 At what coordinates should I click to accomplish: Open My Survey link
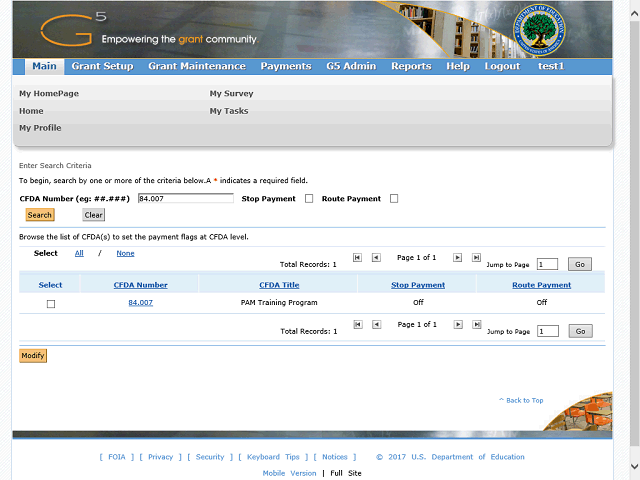pos(231,93)
